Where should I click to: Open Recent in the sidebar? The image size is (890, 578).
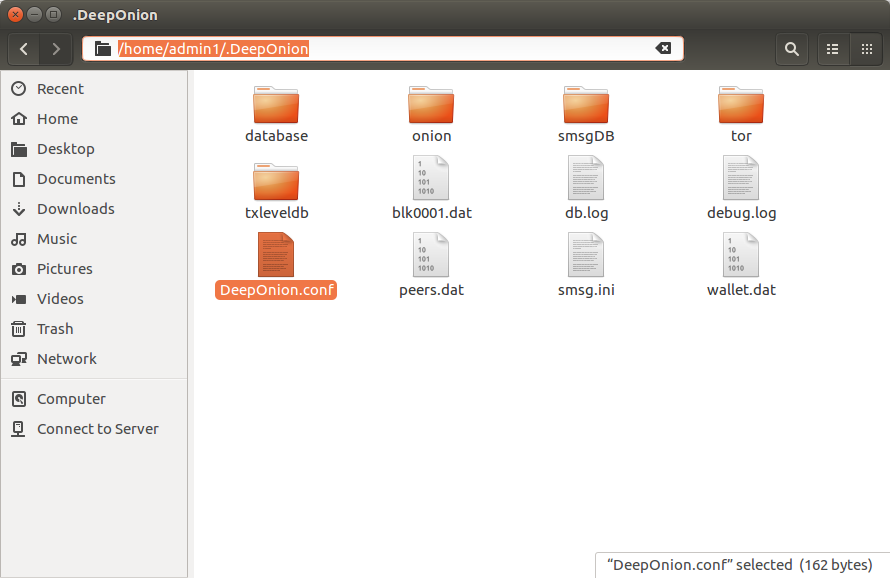tap(94, 89)
